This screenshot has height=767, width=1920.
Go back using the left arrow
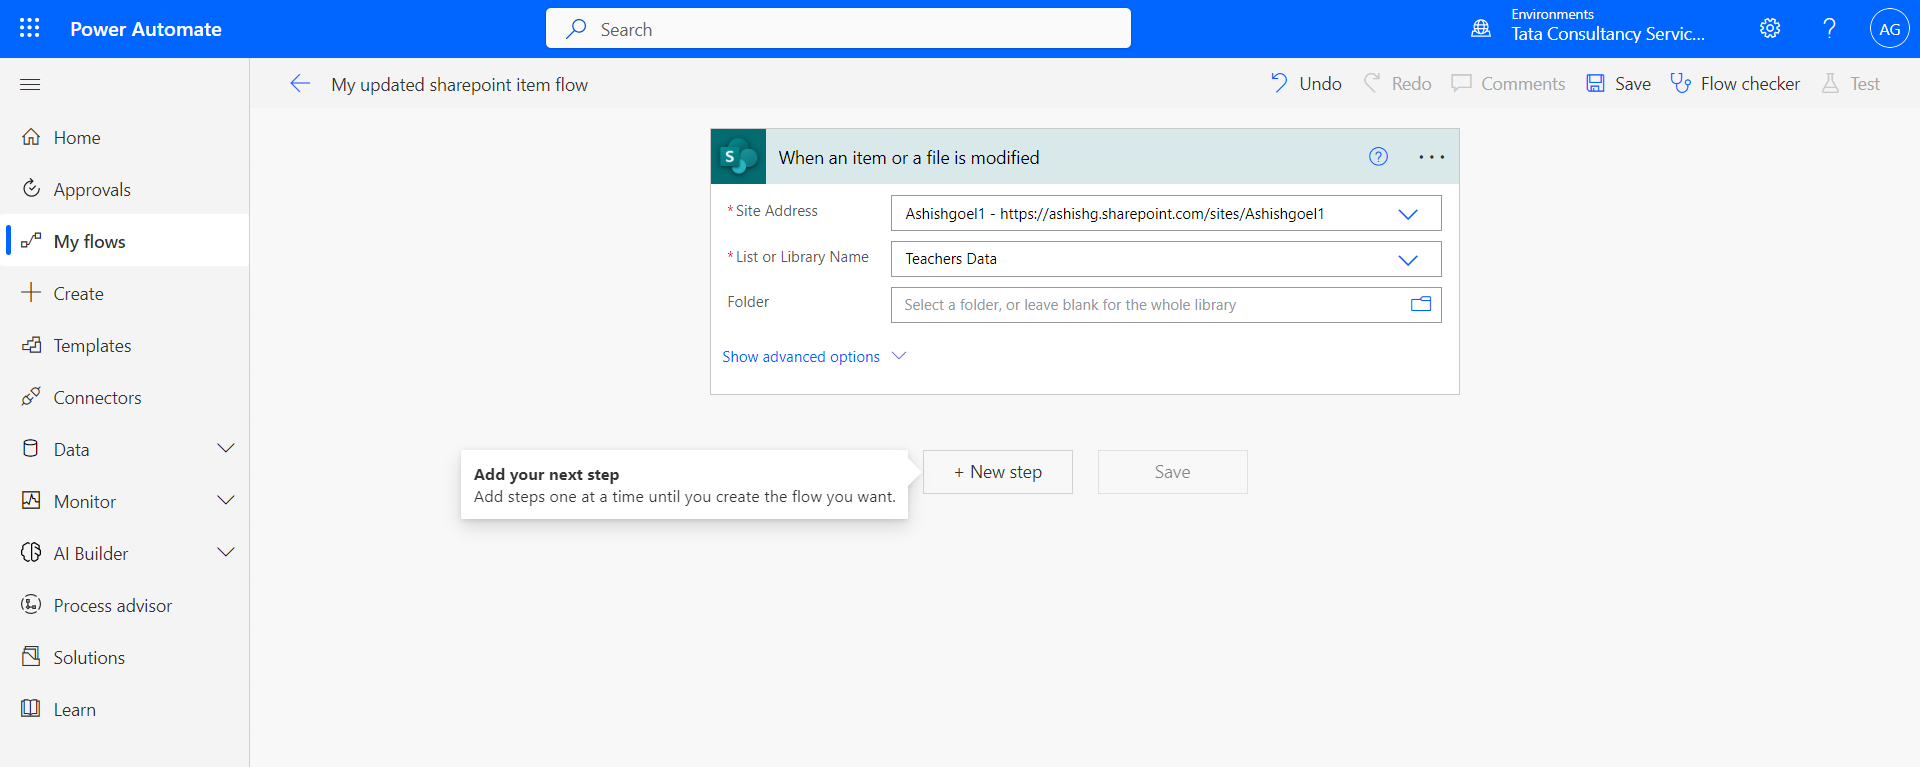(x=300, y=84)
